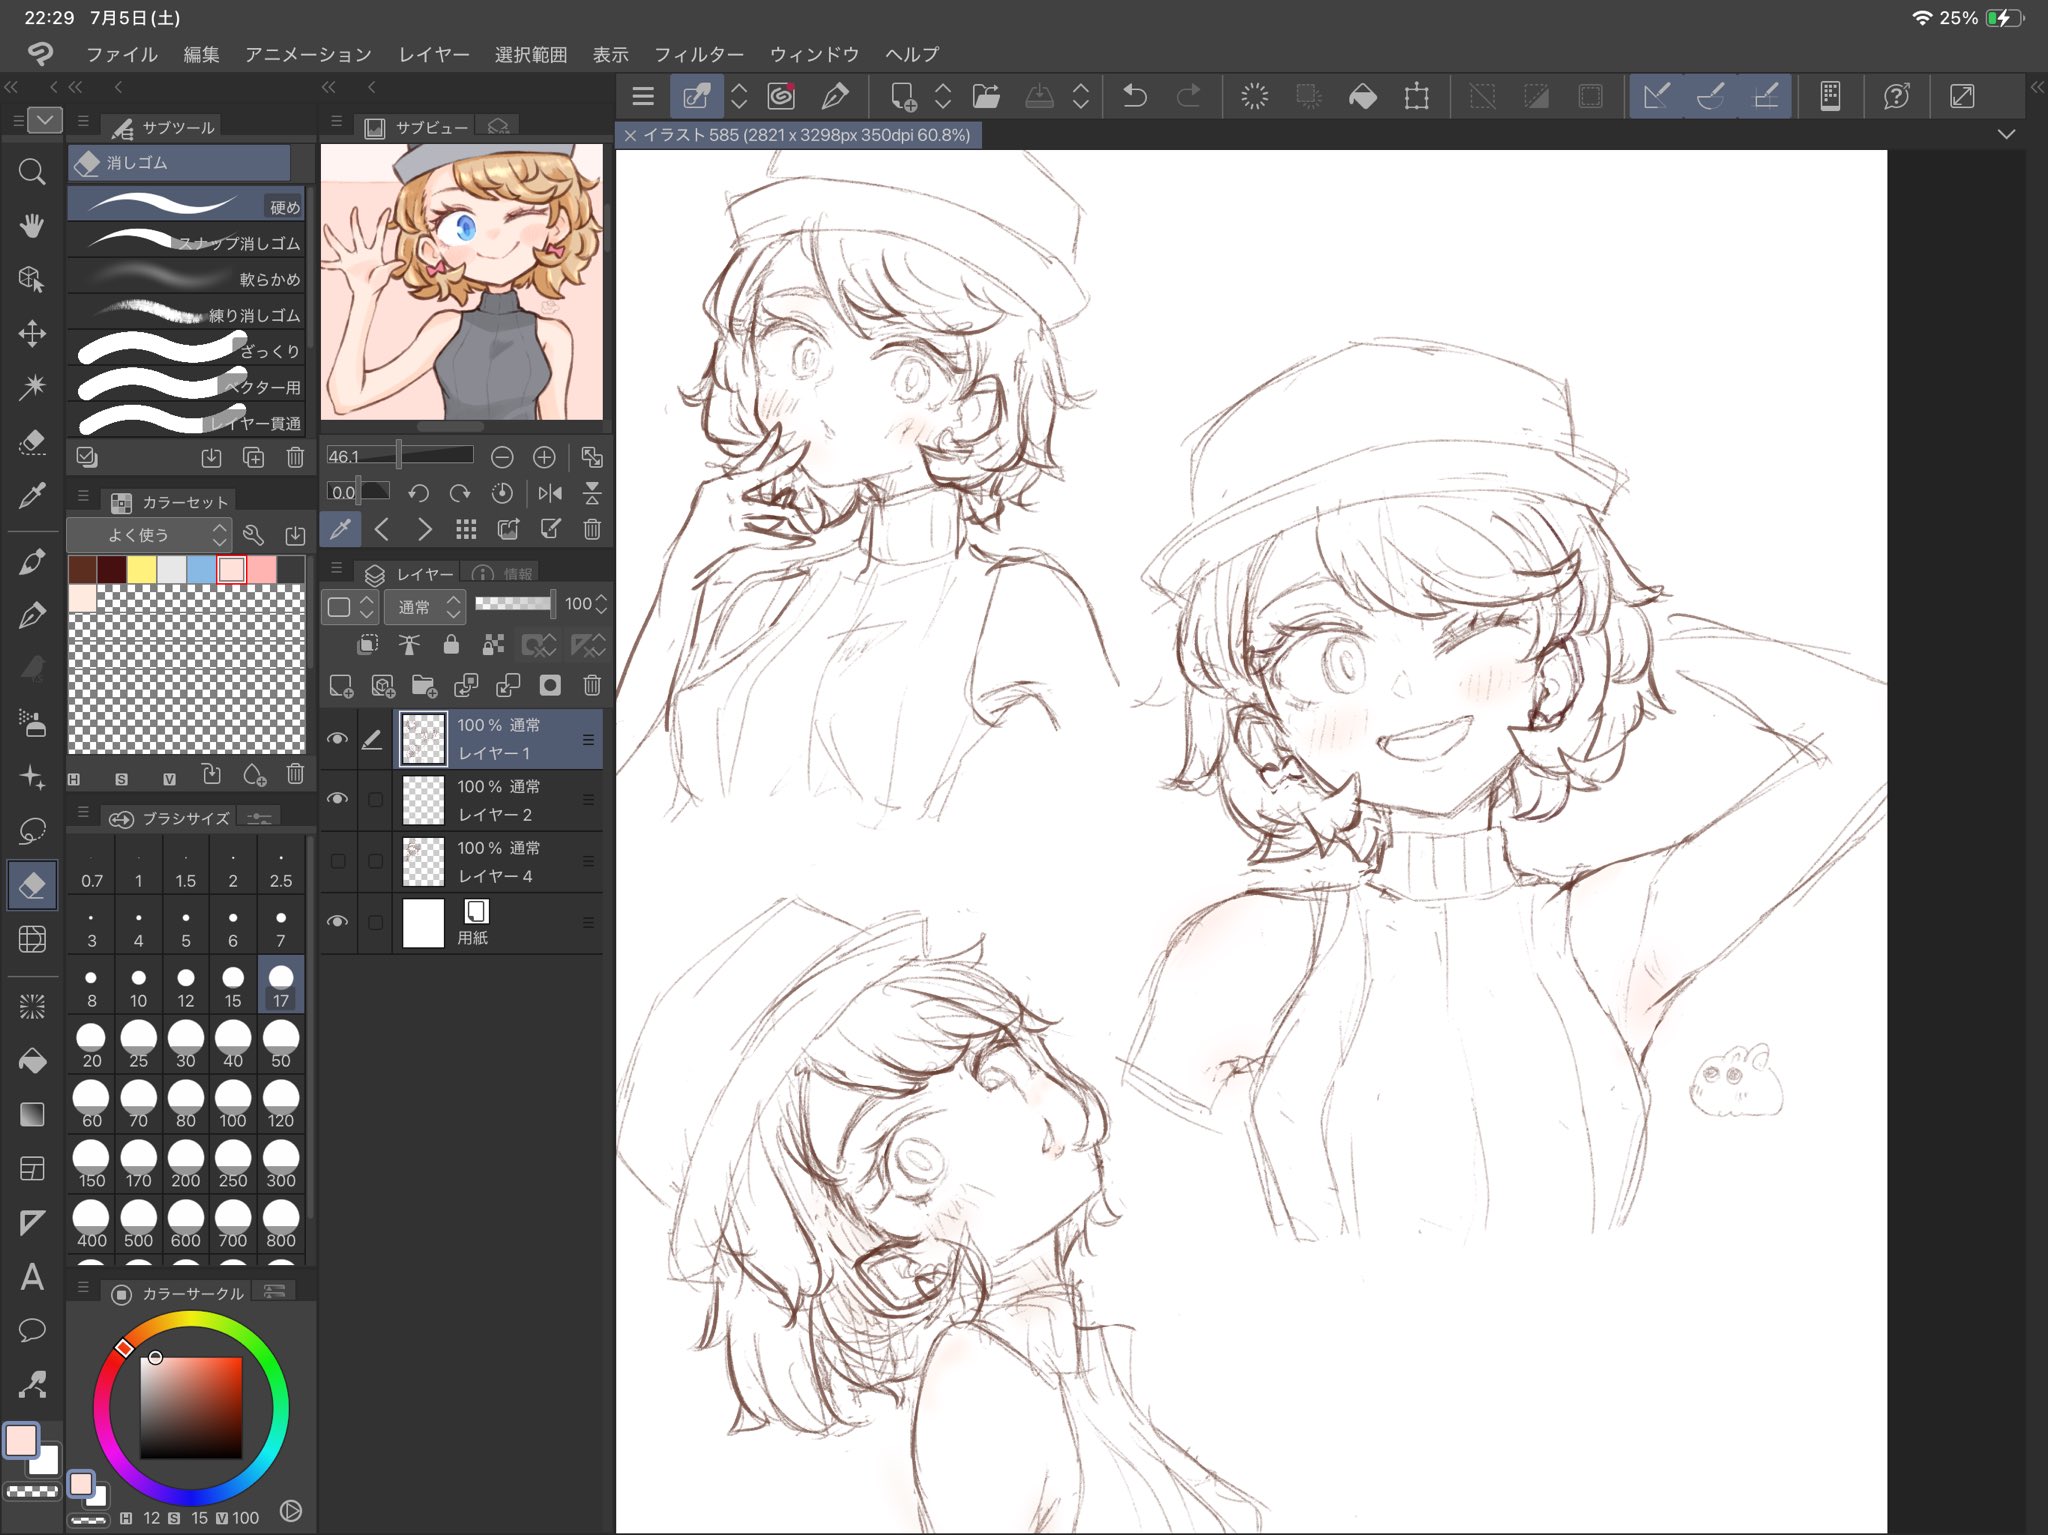Viewport: 2048px width, 1535px height.
Task: Select the Fill bucket tool in left toolbar
Action: [x=32, y=1060]
